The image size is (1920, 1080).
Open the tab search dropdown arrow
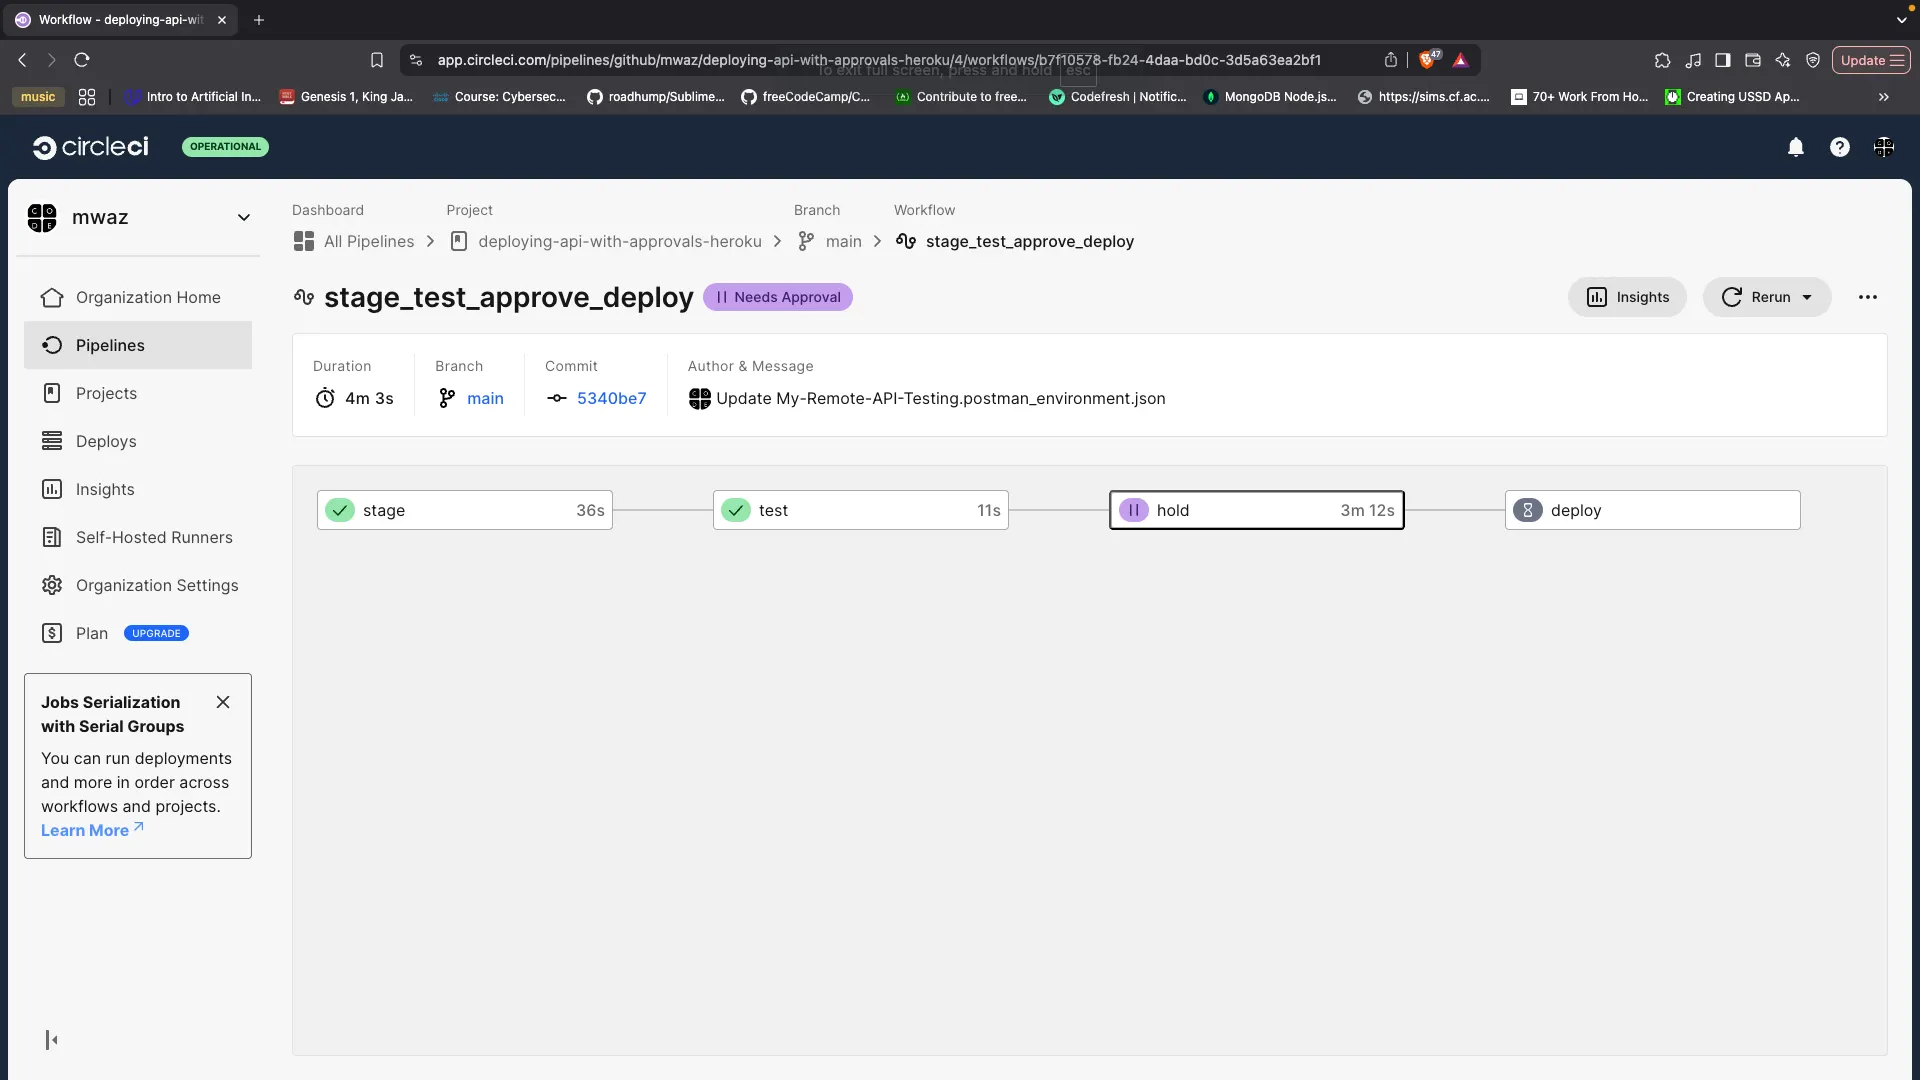coord(1901,20)
